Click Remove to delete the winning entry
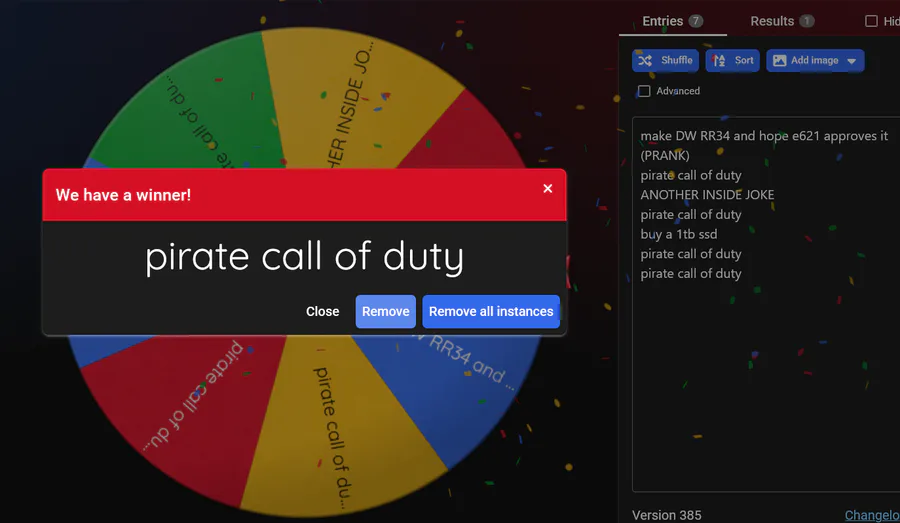The image size is (900, 523). click(386, 311)
